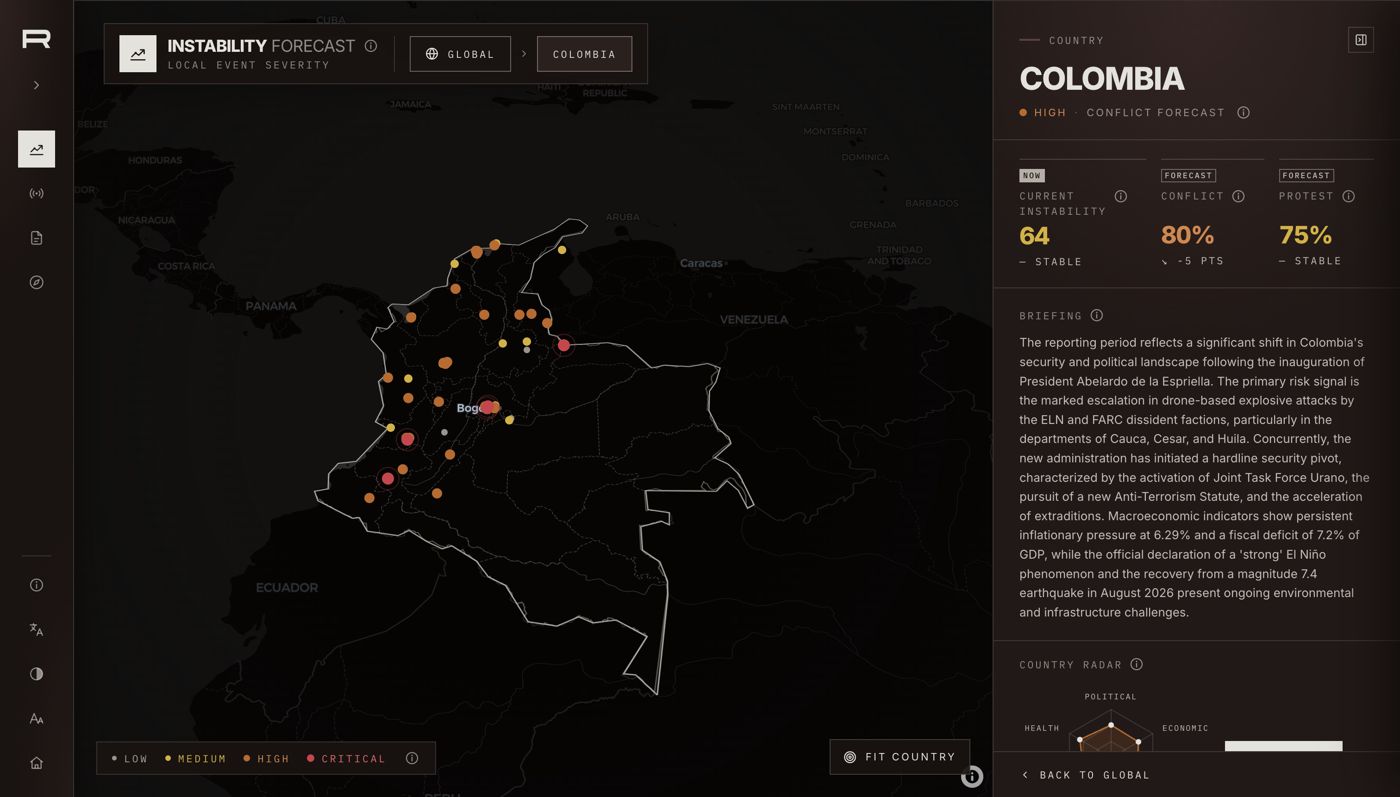Click the Fit Country button
Viewport: 1400px width, 797px height.
point(900,757)
